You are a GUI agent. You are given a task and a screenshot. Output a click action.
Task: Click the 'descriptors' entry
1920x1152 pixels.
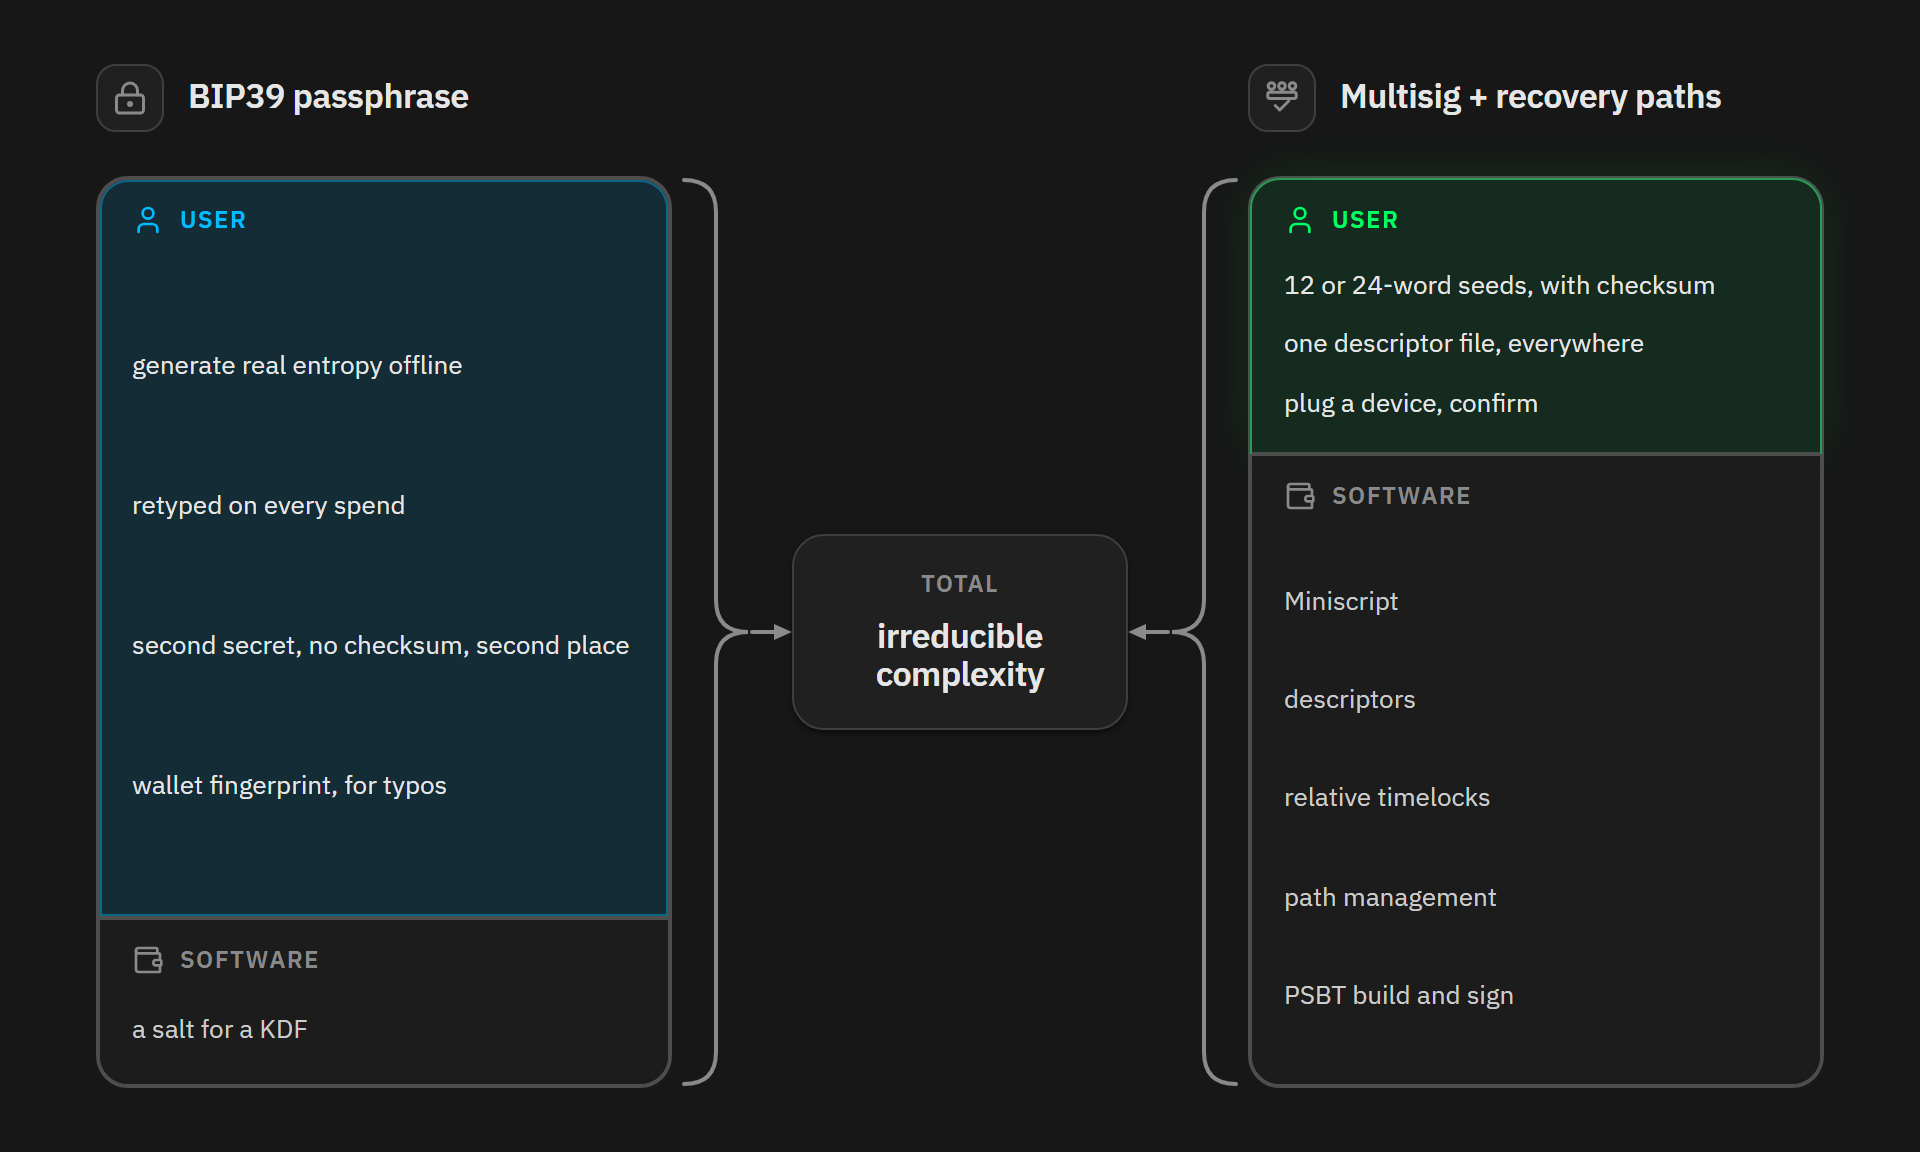(1349, 700)
